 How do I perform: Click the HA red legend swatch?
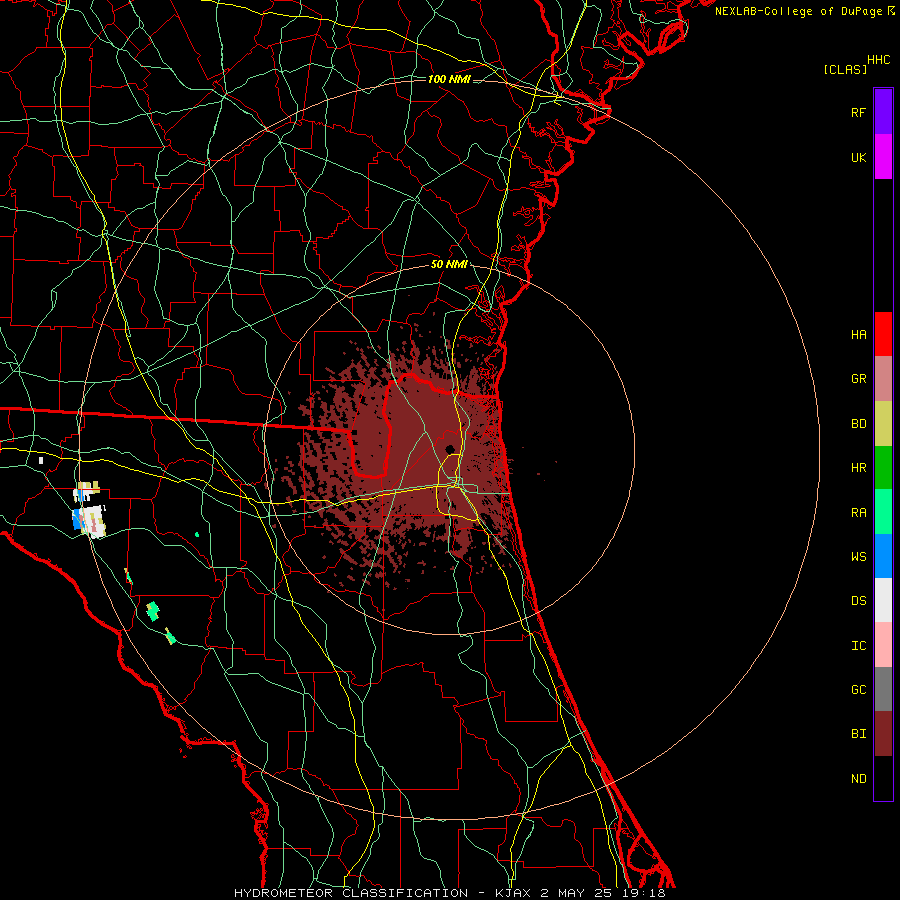pyautogui.click(x=883, y=334)
